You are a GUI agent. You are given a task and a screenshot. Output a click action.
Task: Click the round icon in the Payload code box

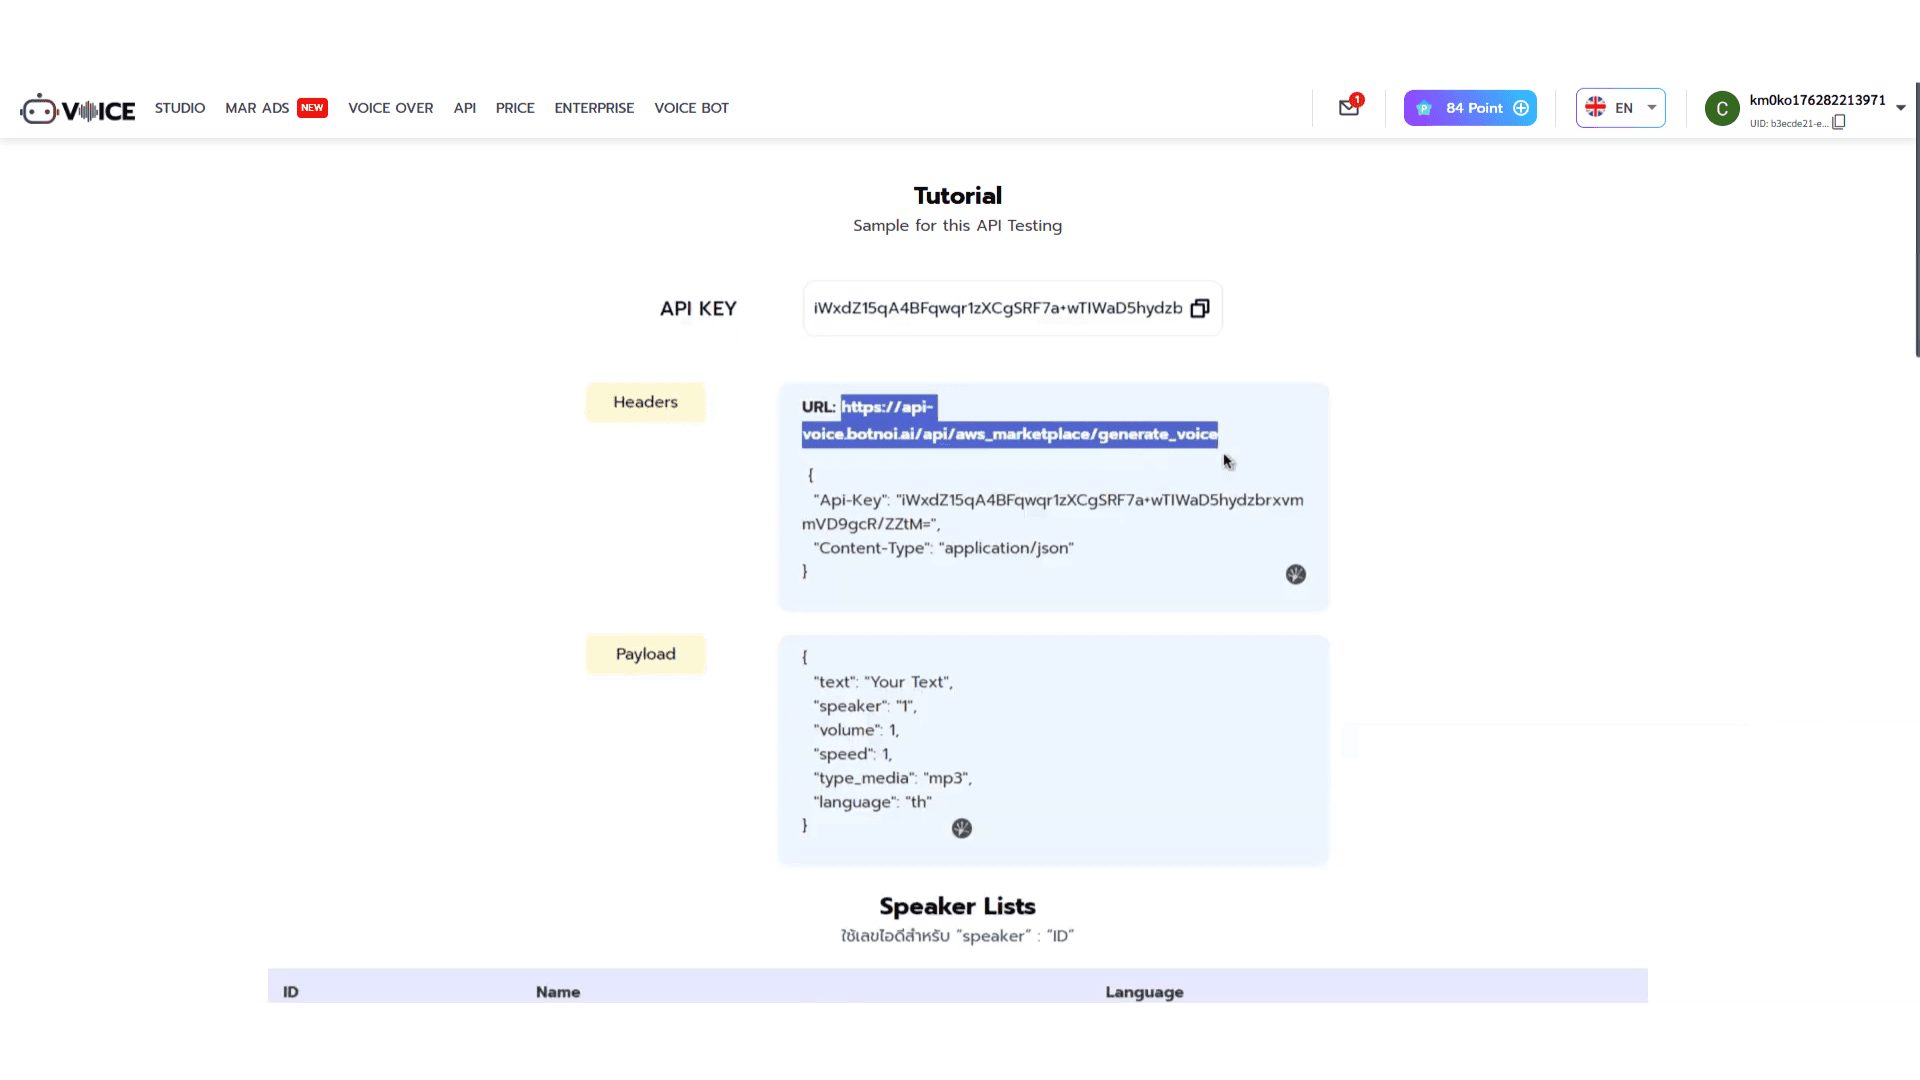click(961, 828)
